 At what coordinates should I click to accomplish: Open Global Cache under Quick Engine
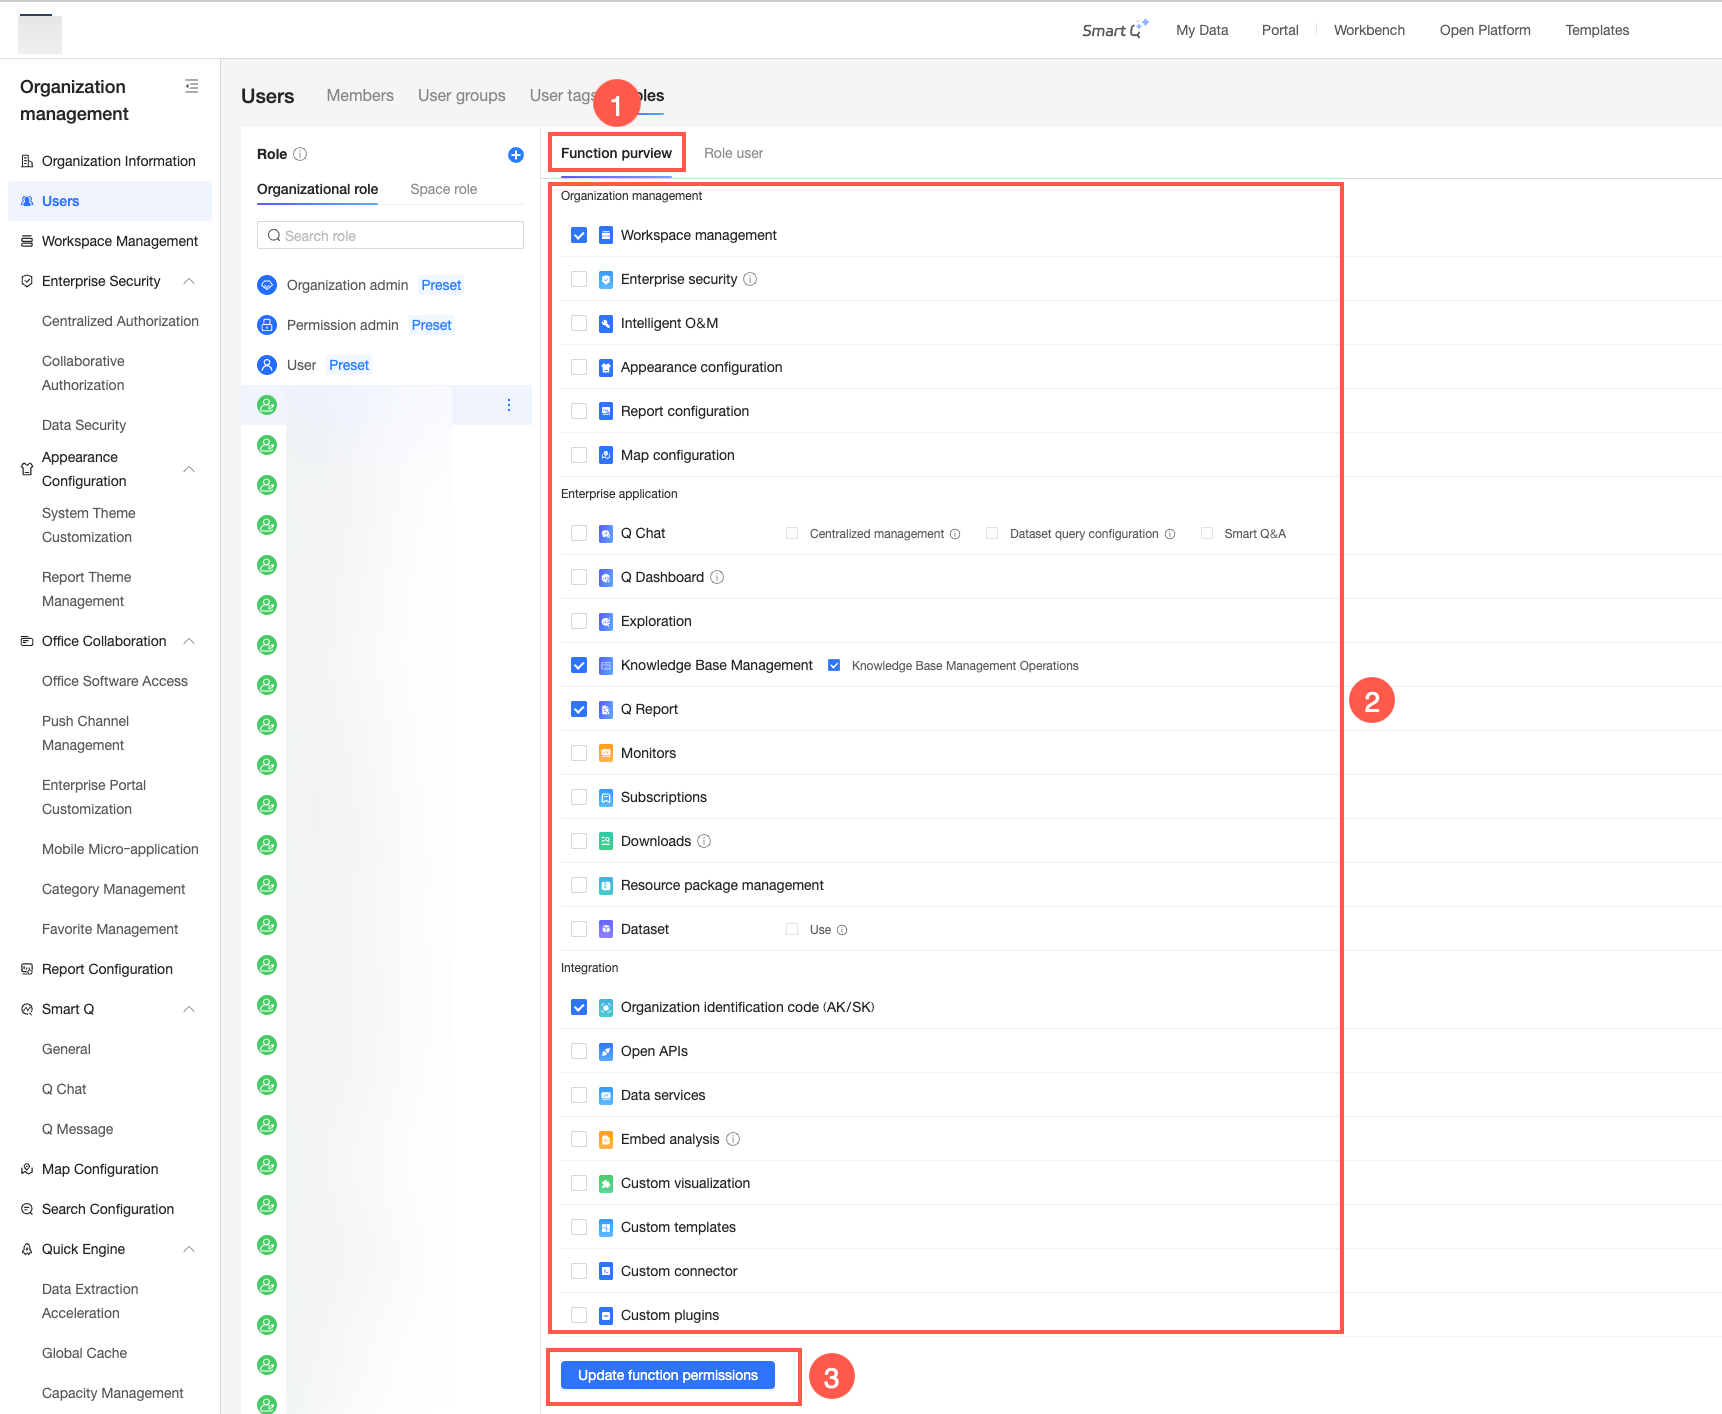(84, 1353)
